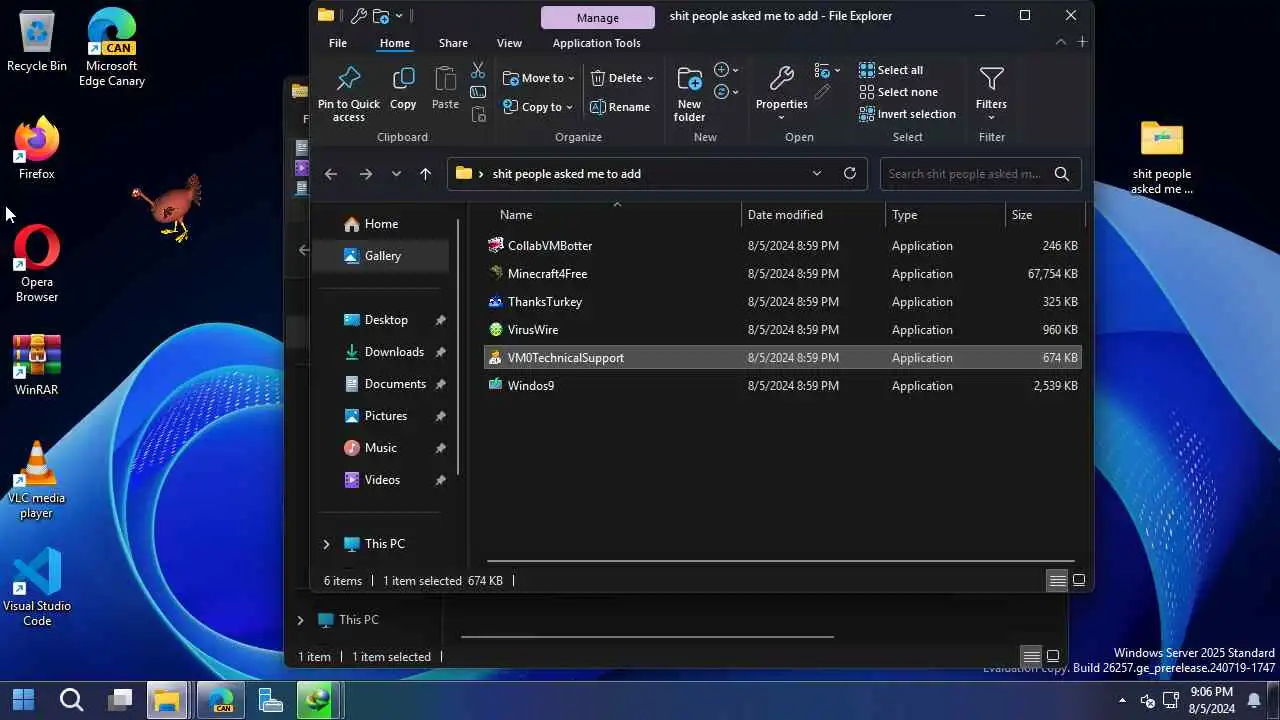Click quick access toolbar wrench properties icon

[x=357, y=16]
